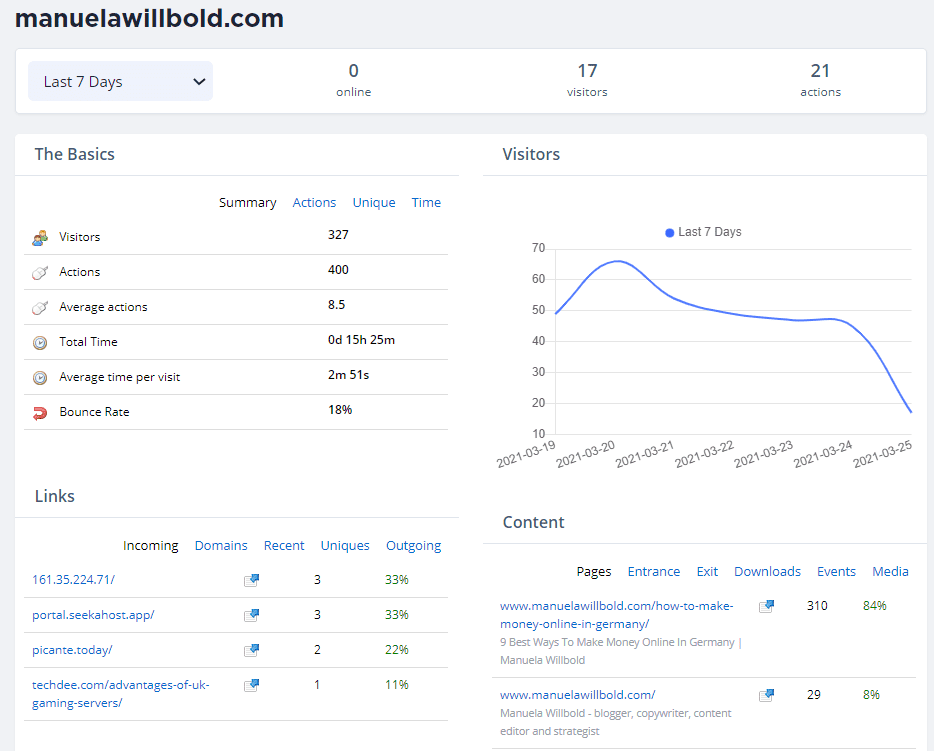Click the Average actions mouse icon
This screenshot has height=751, width=934.
40,307
